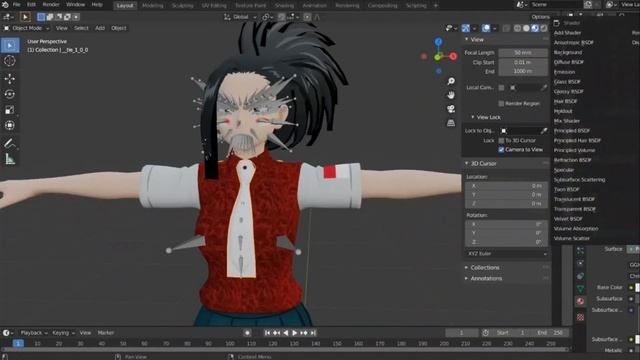Jump to the timeline start frame button
640x360 pixels.
[267, 333]
